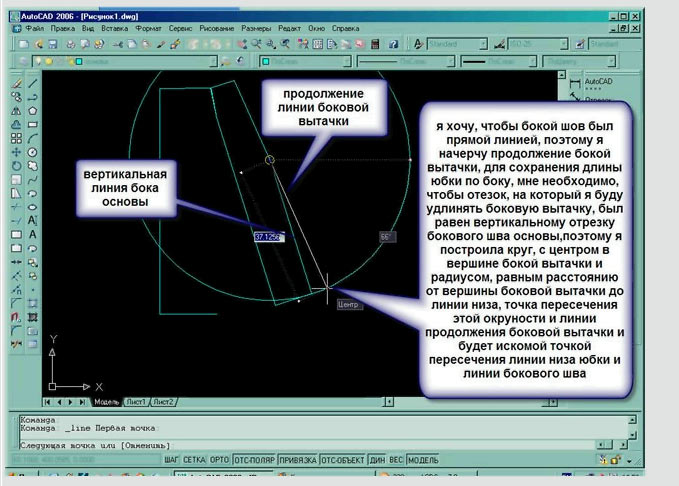Switch to the Лист1 layout tab
The height and width of the screenshot is (486, 679).
[135, 402]
